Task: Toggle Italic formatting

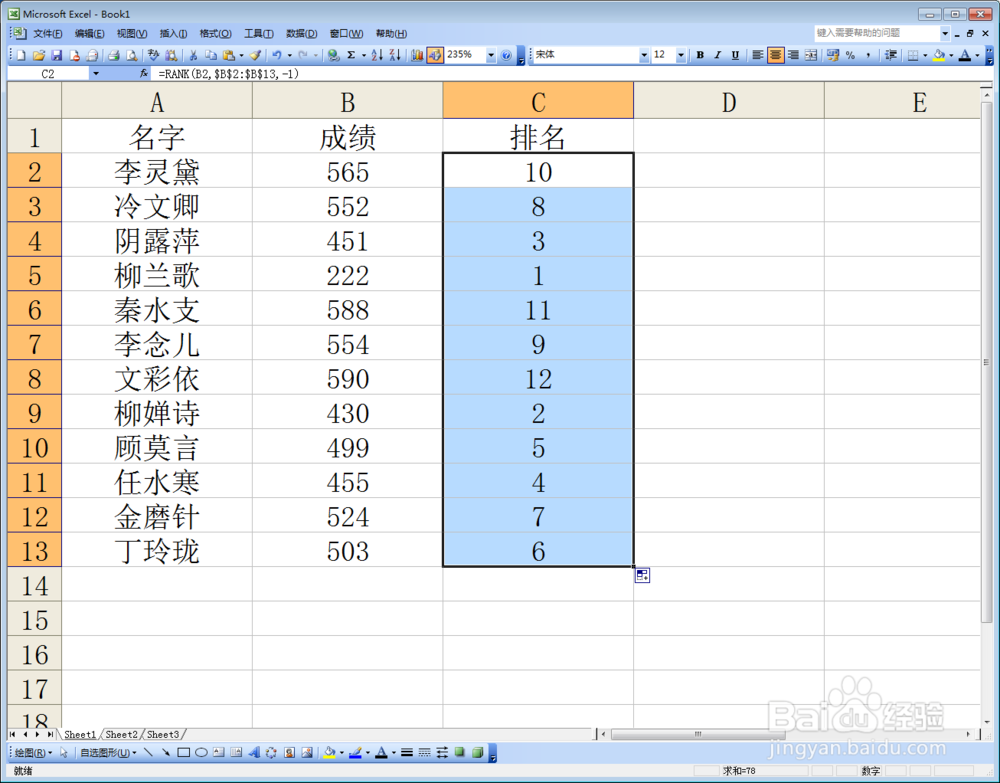Action: point(717,55)
